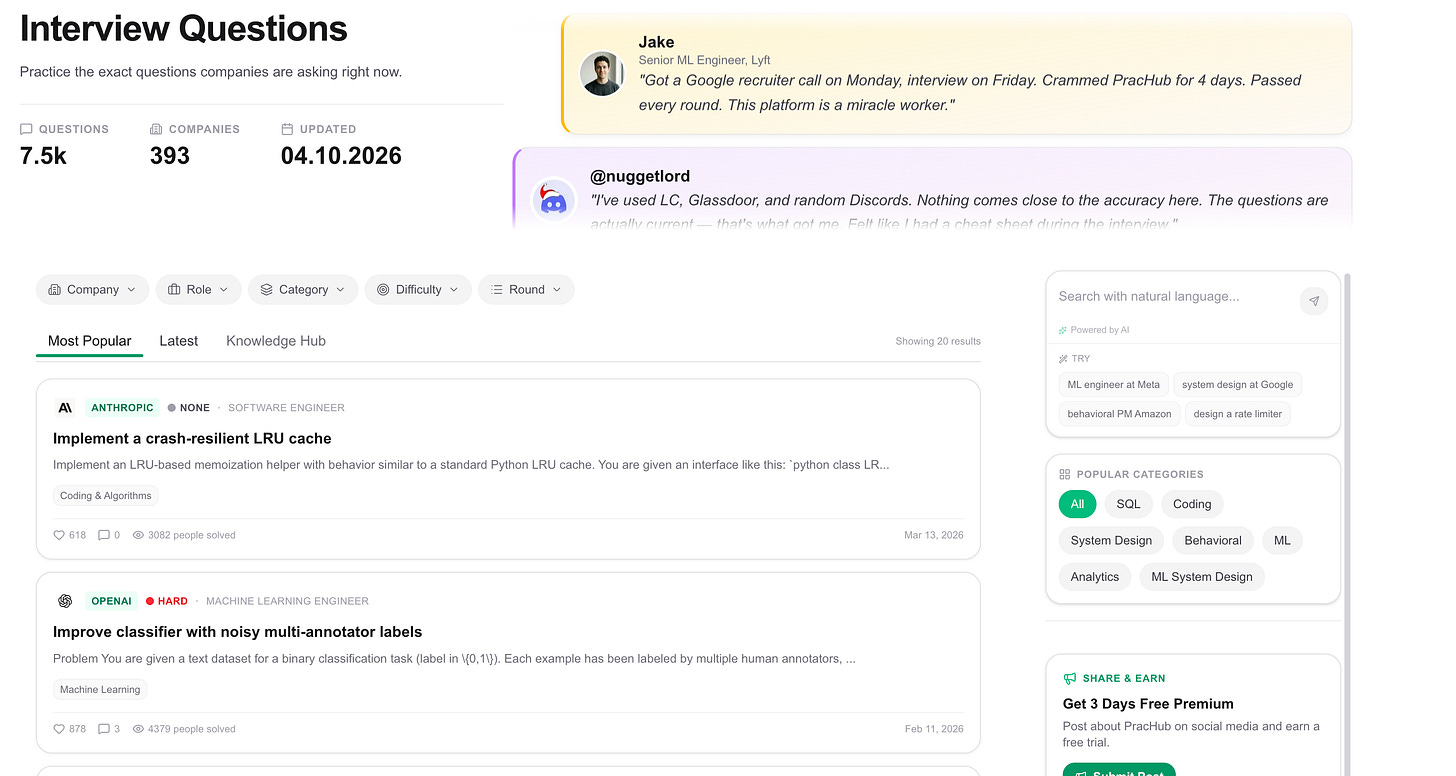Open 'Implement a crash-resilient LRU cache' question
1456x776 pixels.
192,439
